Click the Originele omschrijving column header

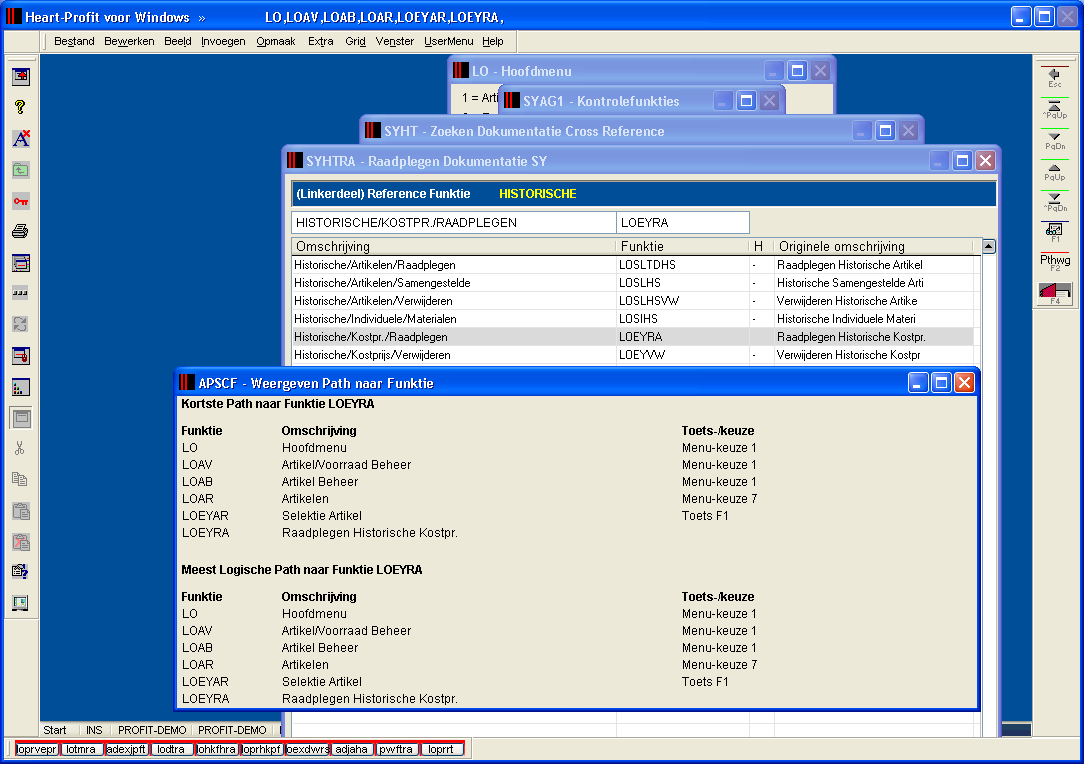873,246
